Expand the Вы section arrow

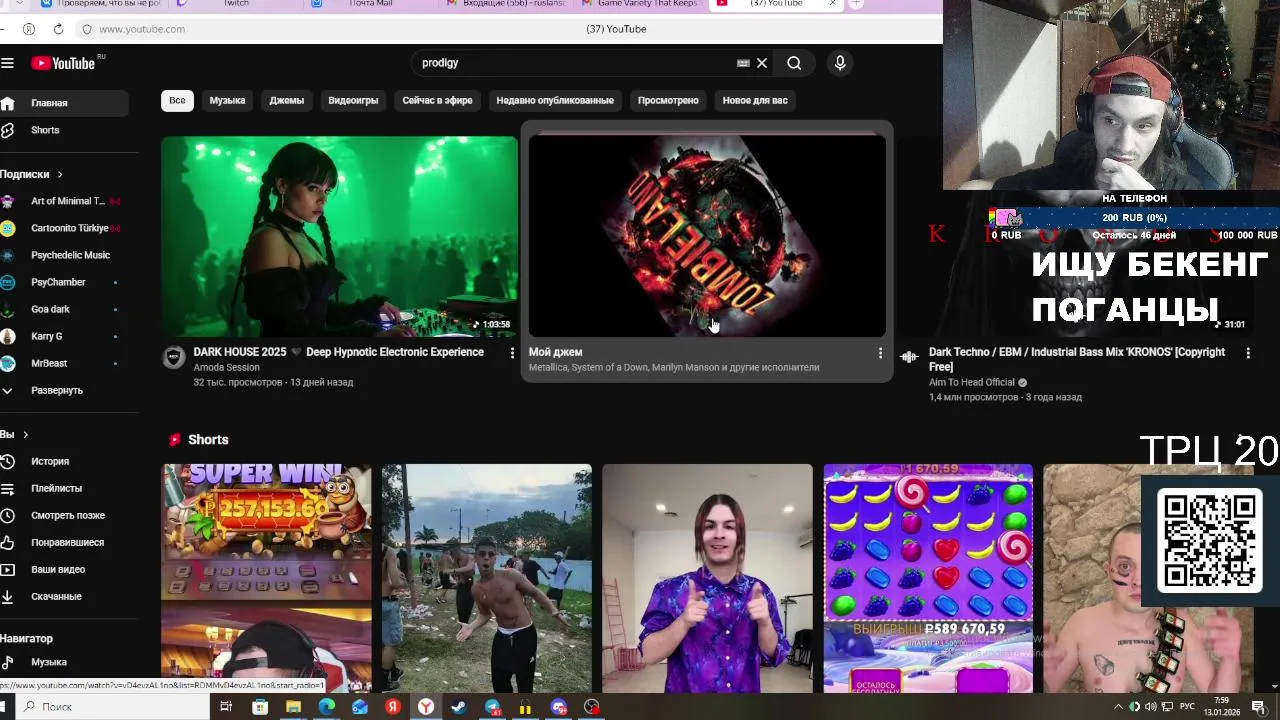coord(25,434)
